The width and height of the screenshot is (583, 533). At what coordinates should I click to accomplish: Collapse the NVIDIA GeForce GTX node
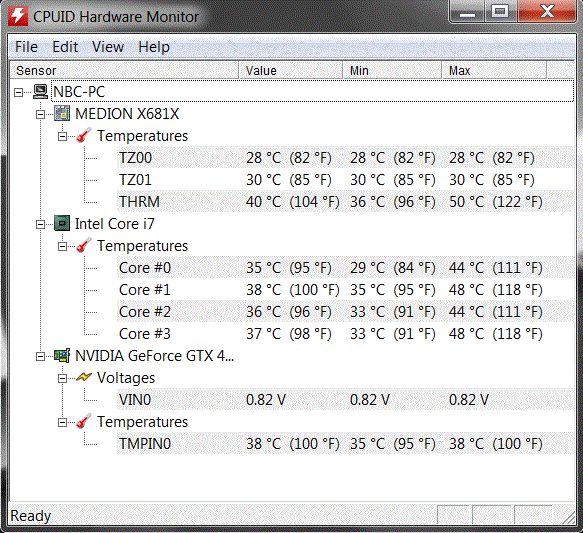pos(40,356)
